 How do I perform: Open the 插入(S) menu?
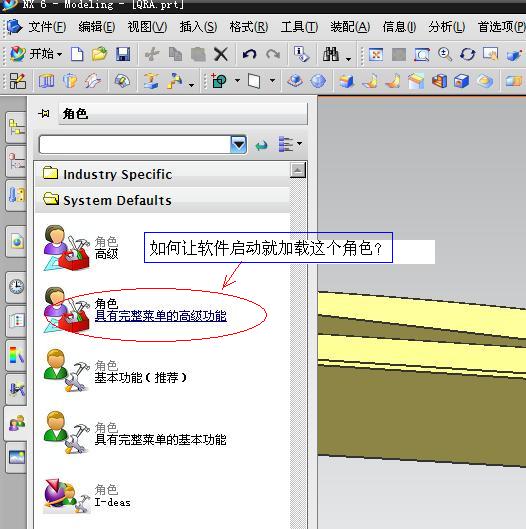(198, 27)
